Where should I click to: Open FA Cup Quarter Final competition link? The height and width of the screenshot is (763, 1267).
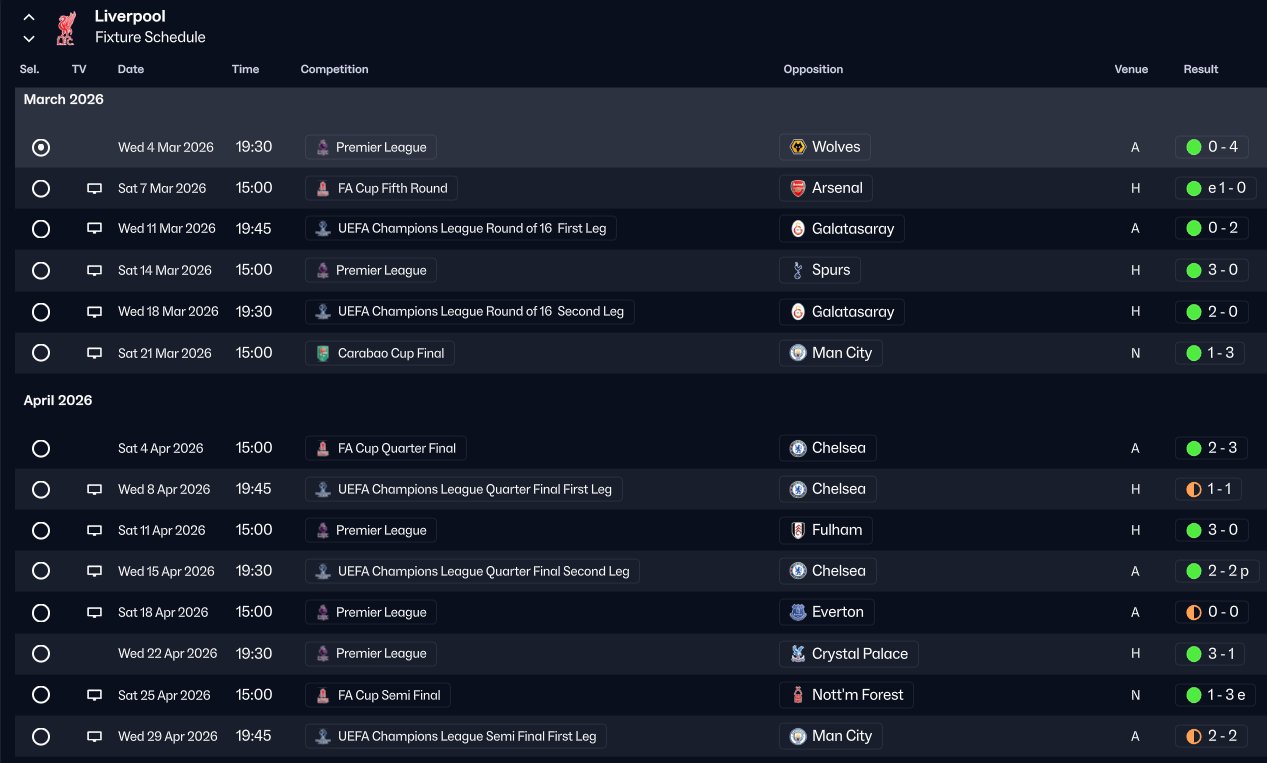coord(386,448)
